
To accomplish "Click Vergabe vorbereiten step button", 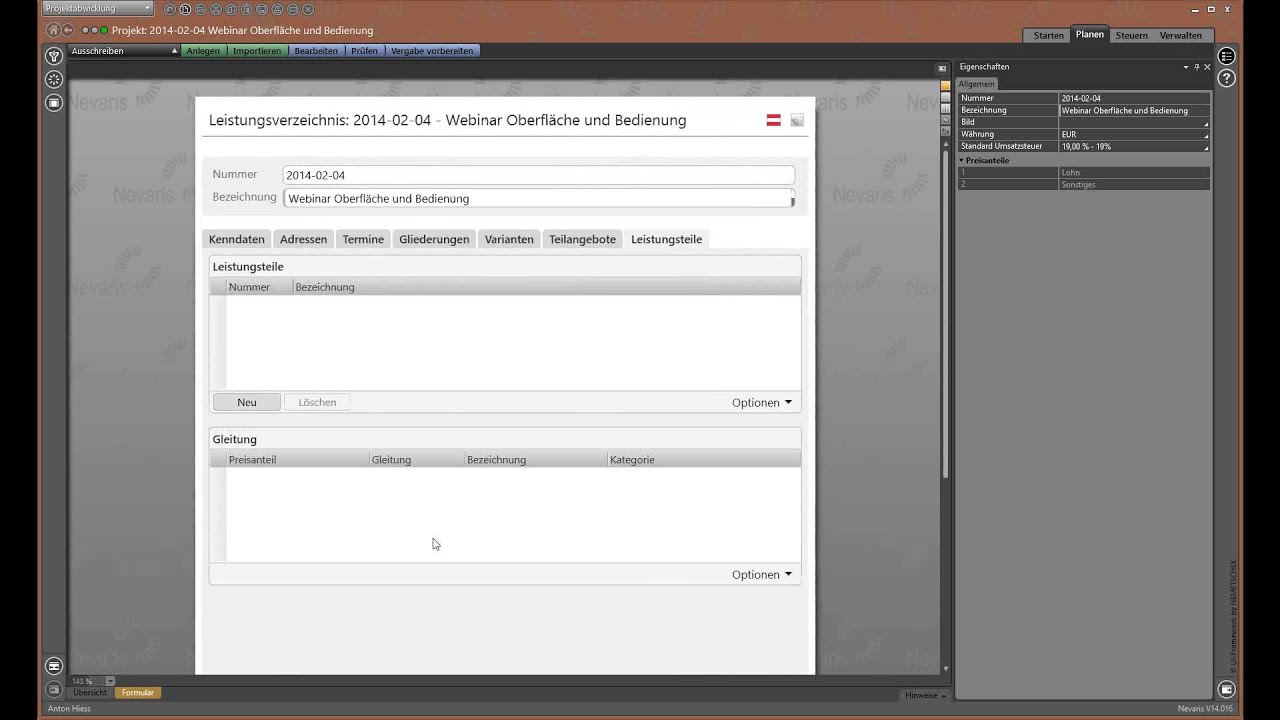I will click(x=432, y=51).
